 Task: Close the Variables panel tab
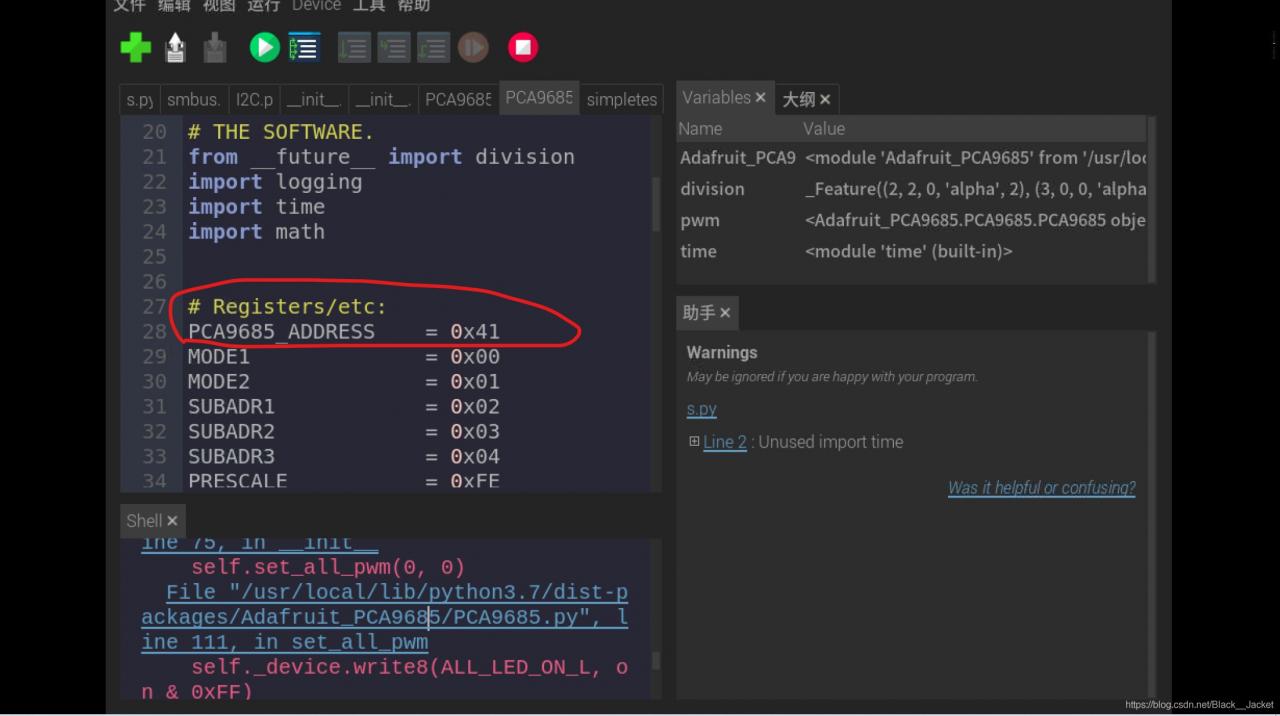tap(760, 98)
